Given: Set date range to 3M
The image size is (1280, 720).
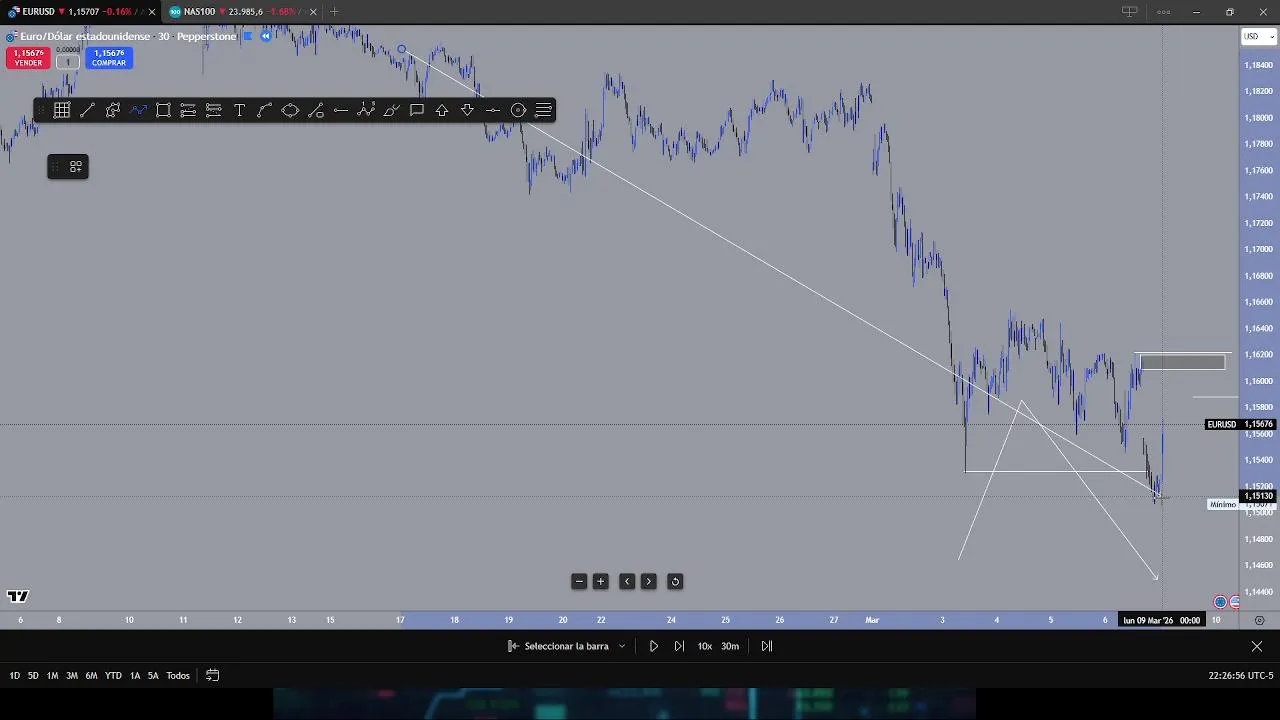Looking at the screenshot, I should 72,676.
